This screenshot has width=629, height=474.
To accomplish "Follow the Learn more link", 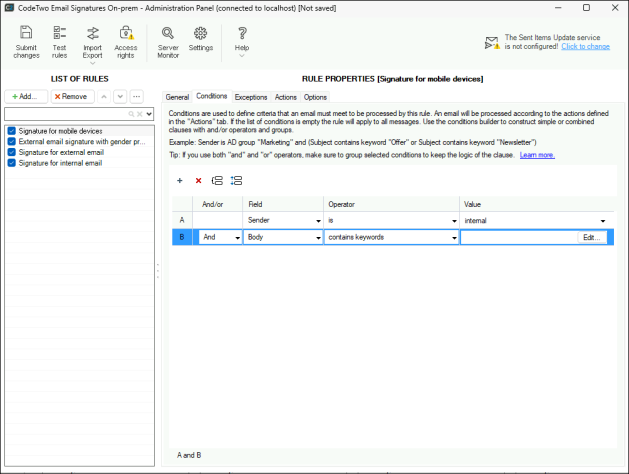I will pyautogui.click(x=537, y=155).
